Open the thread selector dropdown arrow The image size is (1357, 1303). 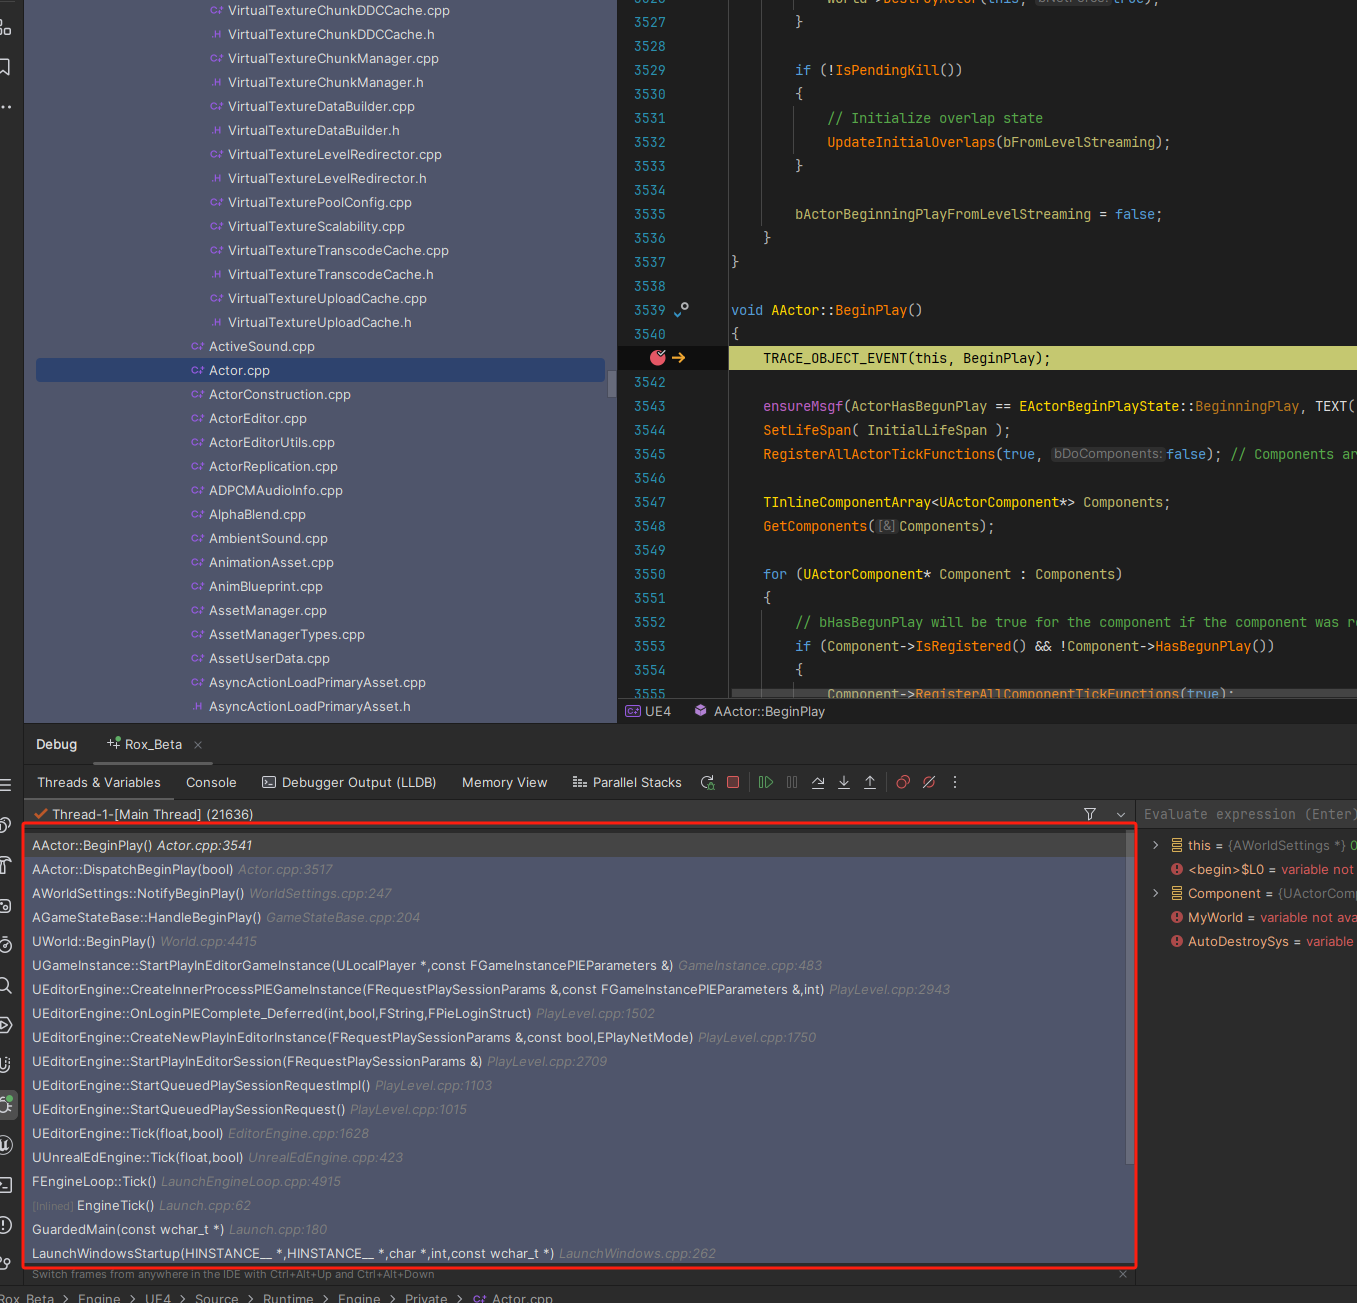[x=1121, y=814]
